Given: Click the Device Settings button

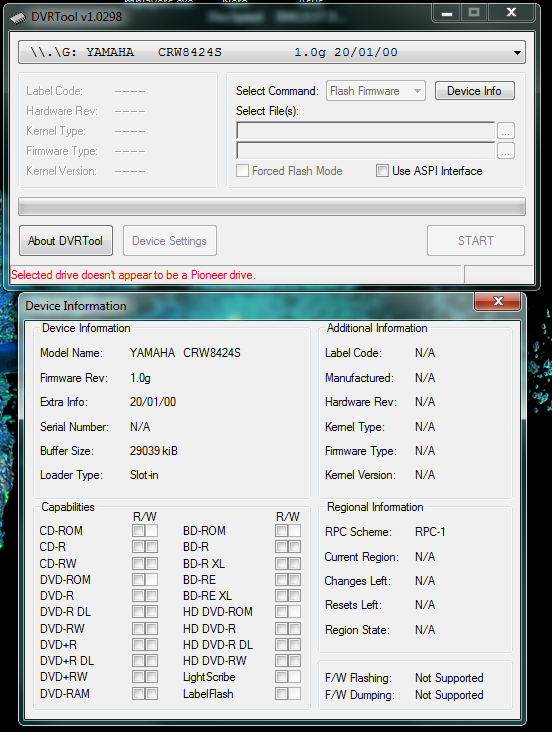Looking at the screenshot, I should [170, 241].
